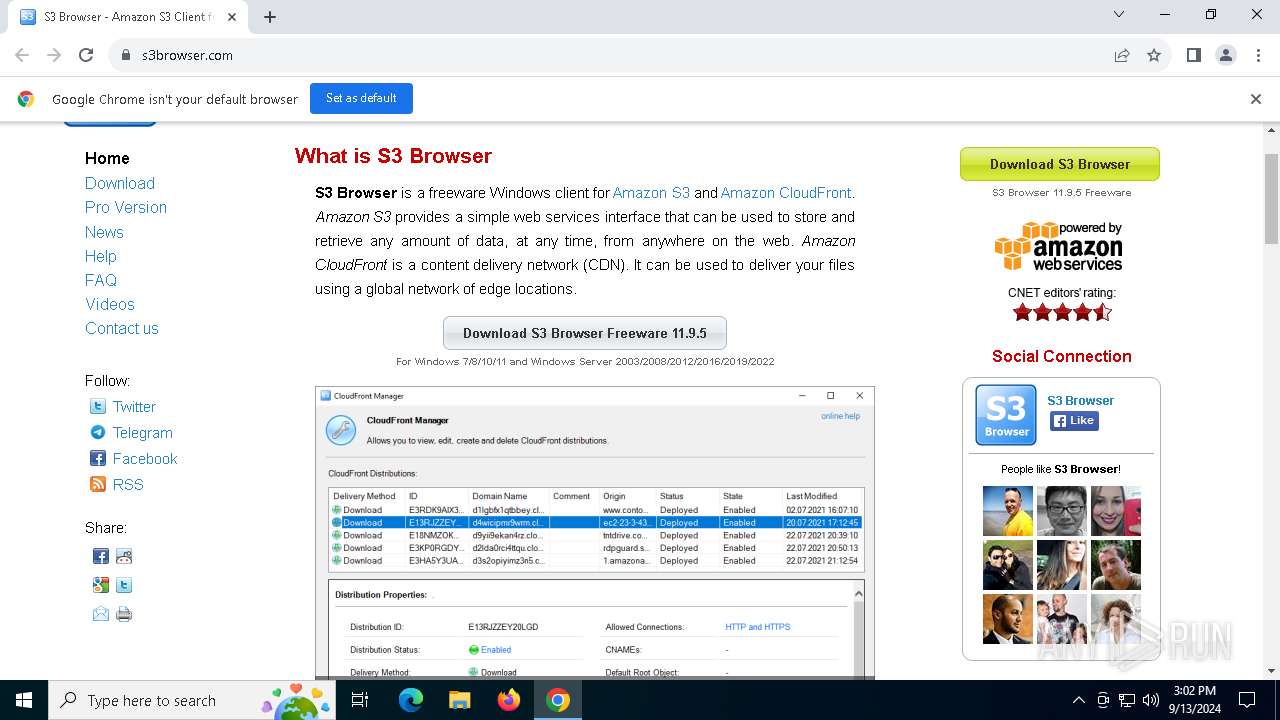Open the Chrome tab search dropdown
This screenshot has width=1280, height=720.
[x=1119, y=14]
